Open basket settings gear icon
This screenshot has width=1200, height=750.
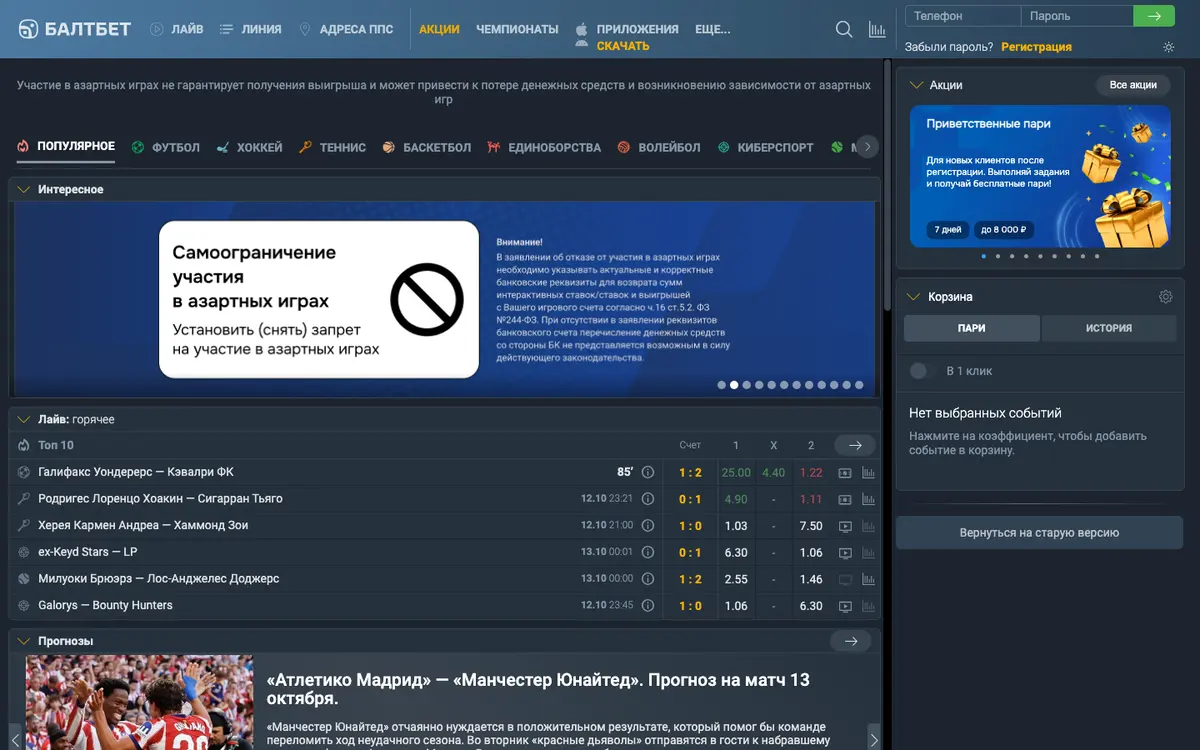[1165, 297]
